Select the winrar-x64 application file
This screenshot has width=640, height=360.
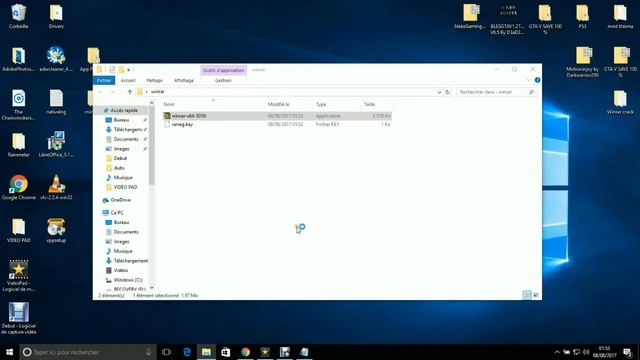277,116
